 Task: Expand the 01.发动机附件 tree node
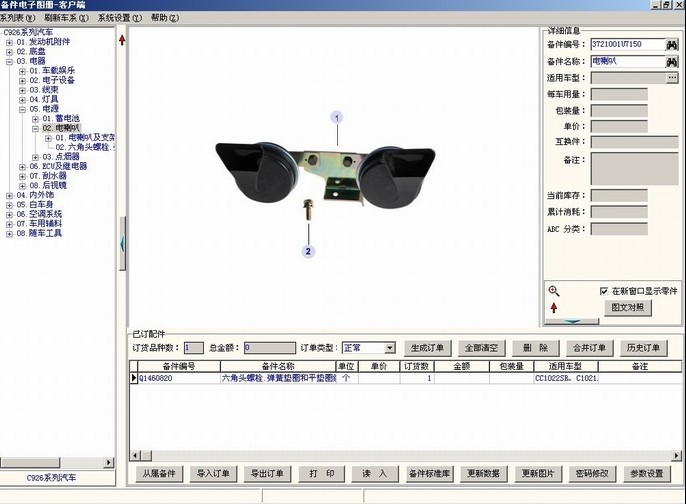[x=9, y=41]
